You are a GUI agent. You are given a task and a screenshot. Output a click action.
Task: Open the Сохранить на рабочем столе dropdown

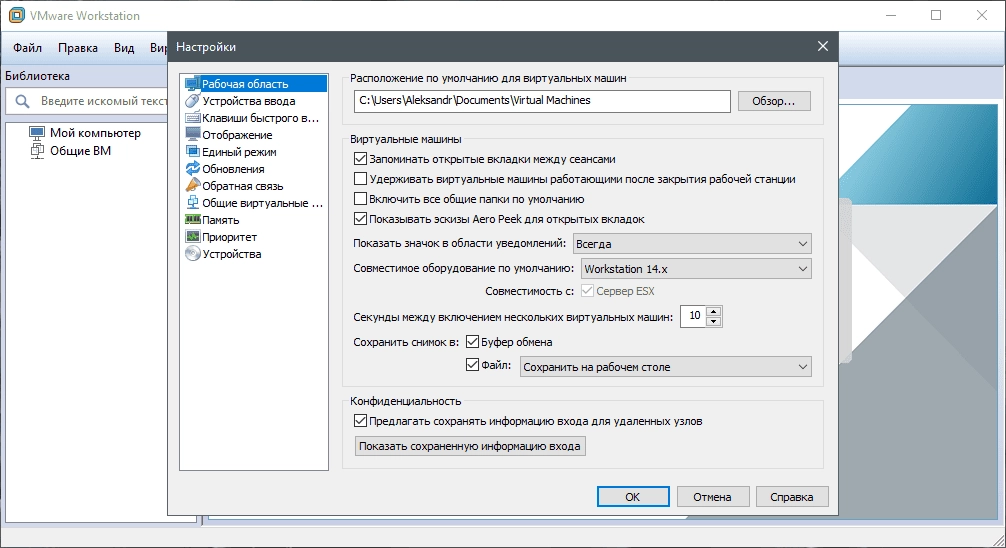(665, 367)
